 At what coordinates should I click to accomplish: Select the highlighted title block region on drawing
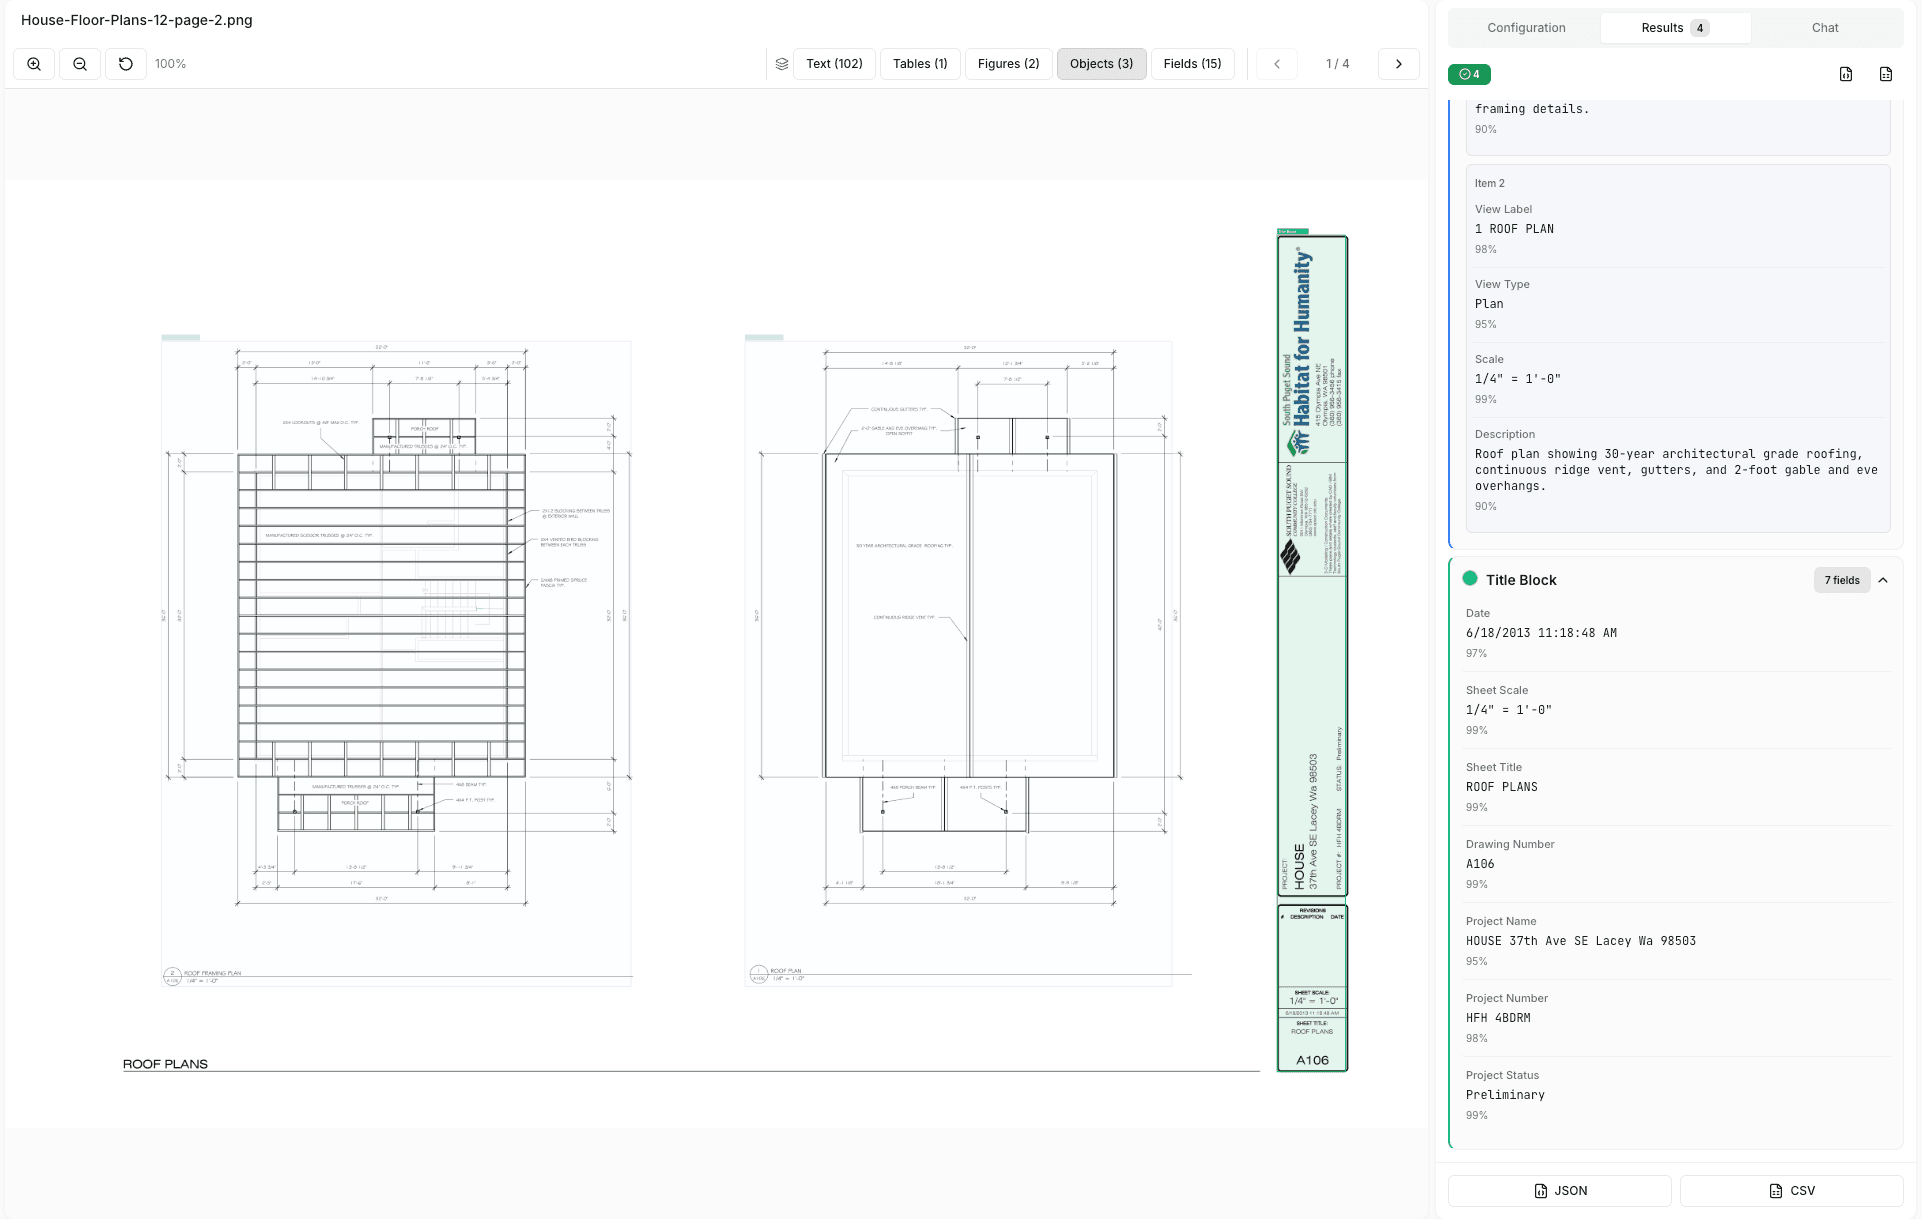pos(1312,650)
